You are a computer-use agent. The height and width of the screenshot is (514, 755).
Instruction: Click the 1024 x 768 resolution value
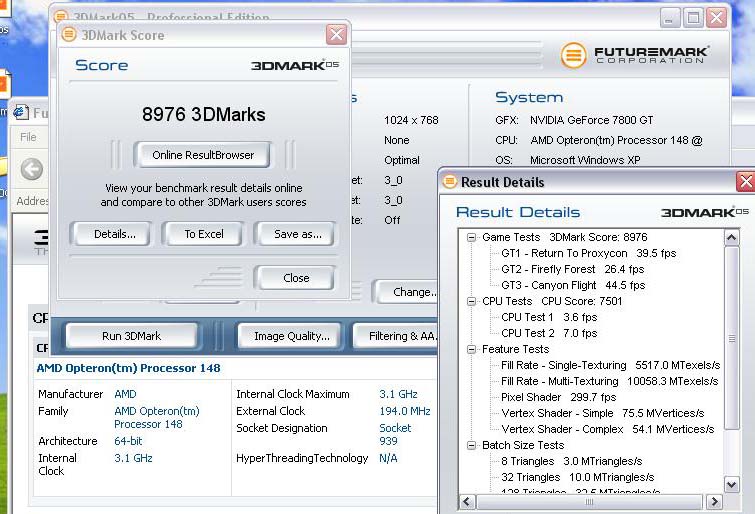(411, 120)
